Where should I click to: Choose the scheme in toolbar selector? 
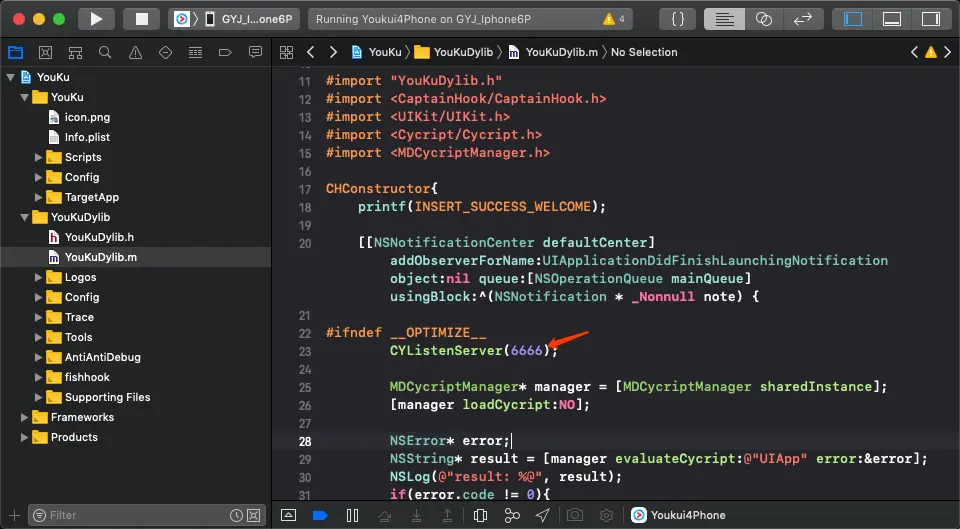pos(182,19)
